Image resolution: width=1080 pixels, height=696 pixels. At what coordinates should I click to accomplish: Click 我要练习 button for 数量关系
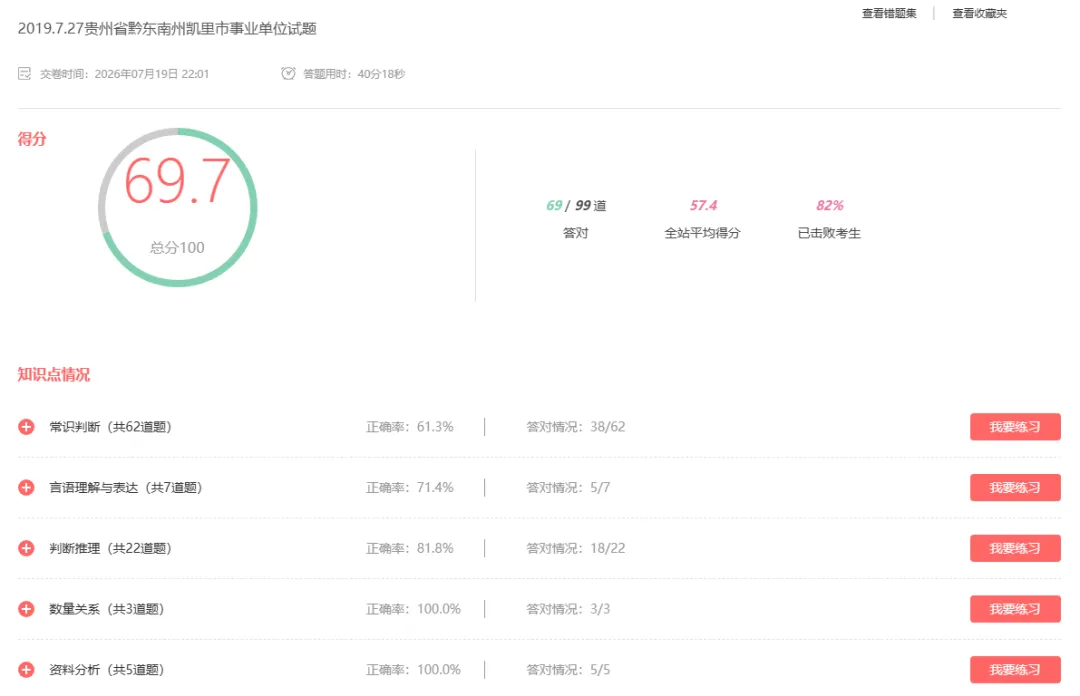point(1015,608)
